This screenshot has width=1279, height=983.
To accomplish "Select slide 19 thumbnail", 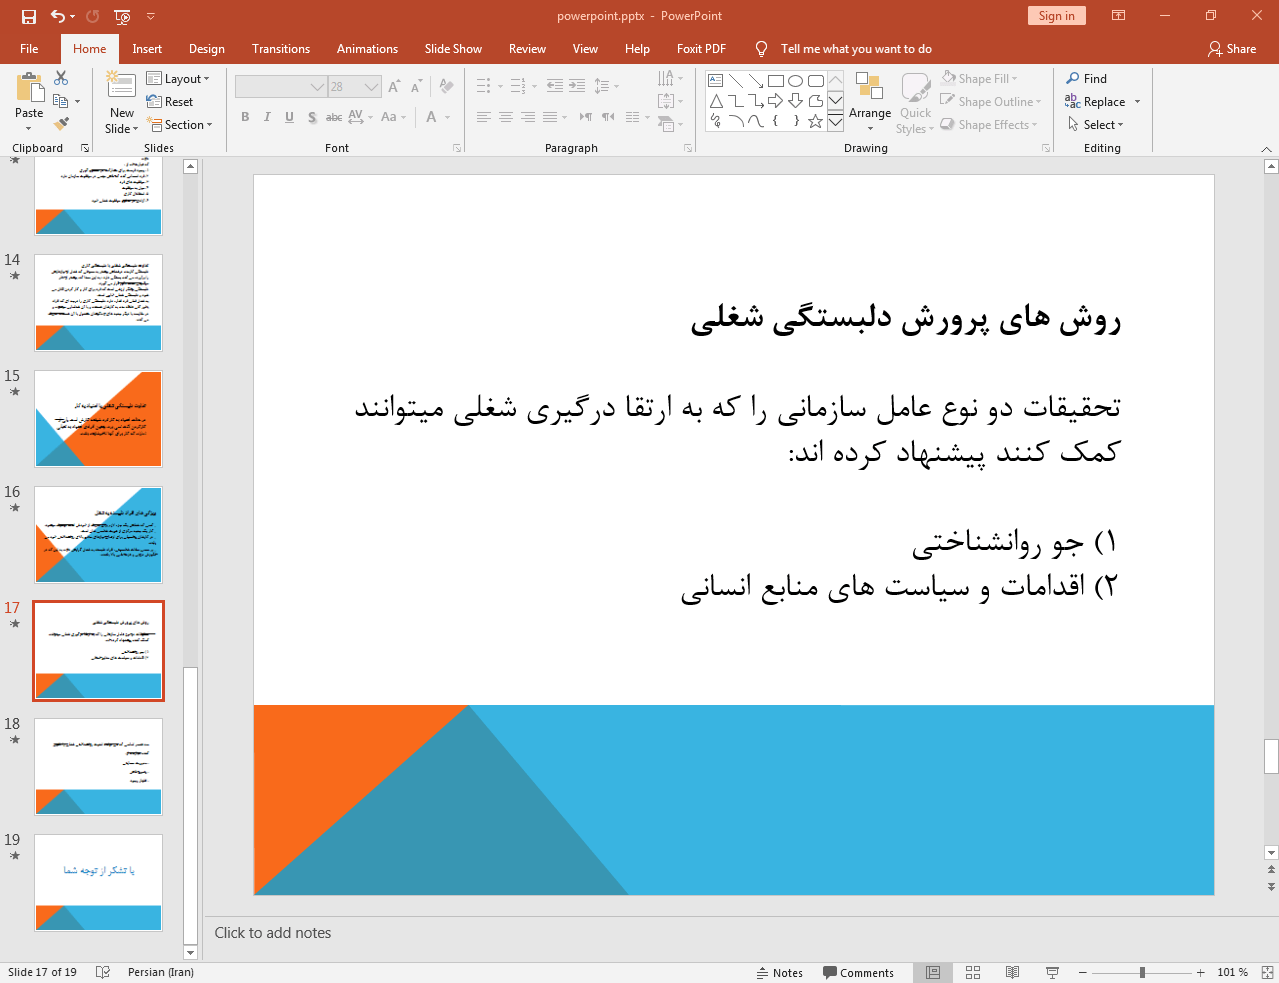I will pyautogui.click(x=98, y=883).
